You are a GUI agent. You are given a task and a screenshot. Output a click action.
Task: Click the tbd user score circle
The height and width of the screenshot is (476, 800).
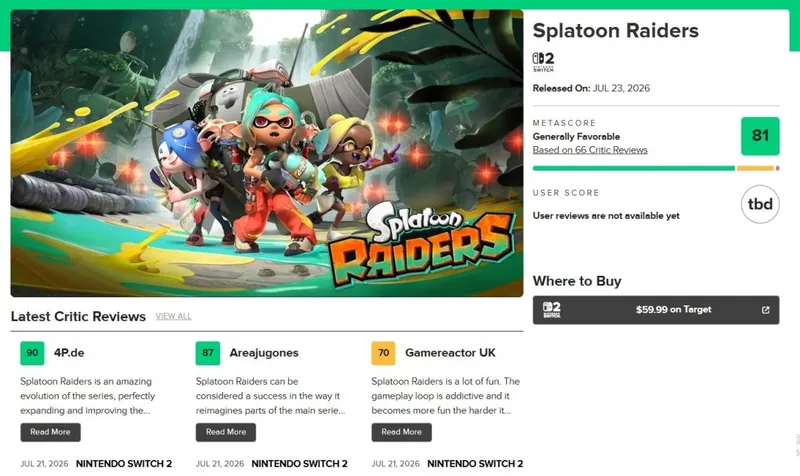[x=760, y=204]
